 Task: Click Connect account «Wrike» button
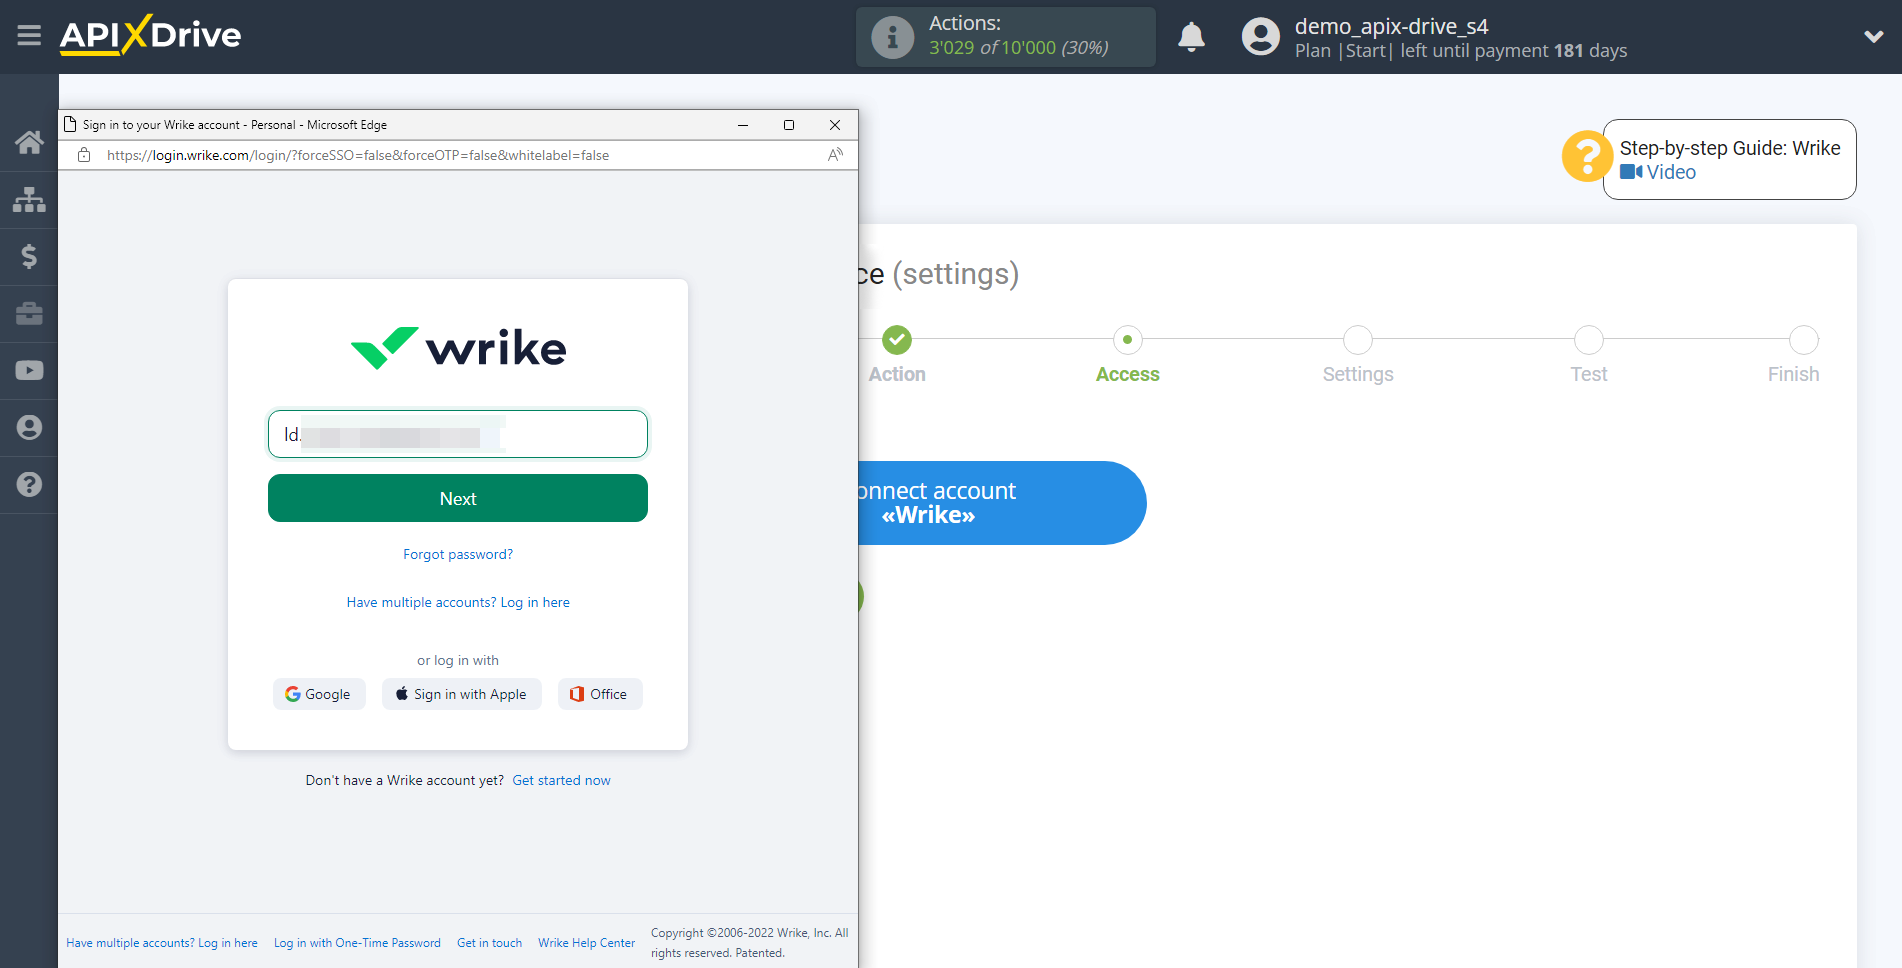tap(1001, 503)
